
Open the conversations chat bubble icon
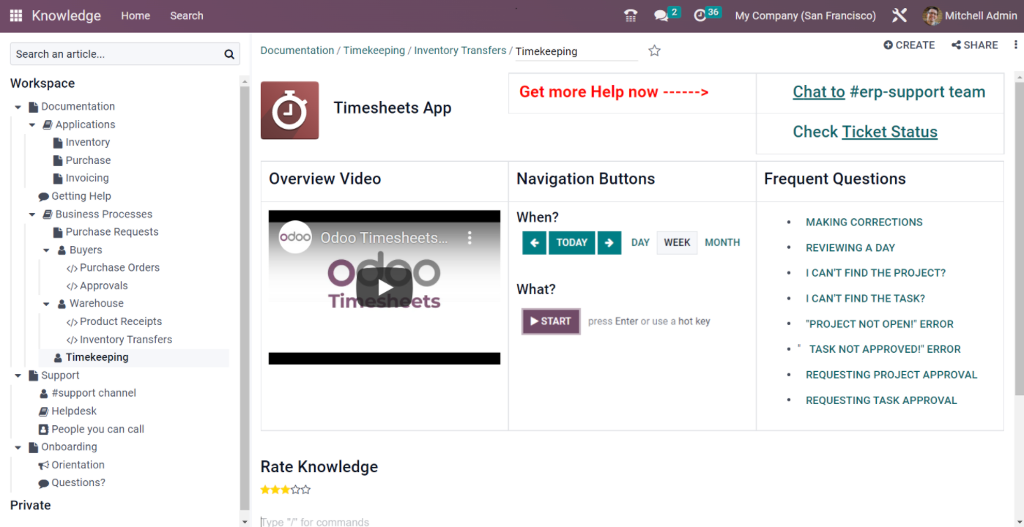(661, 16)
